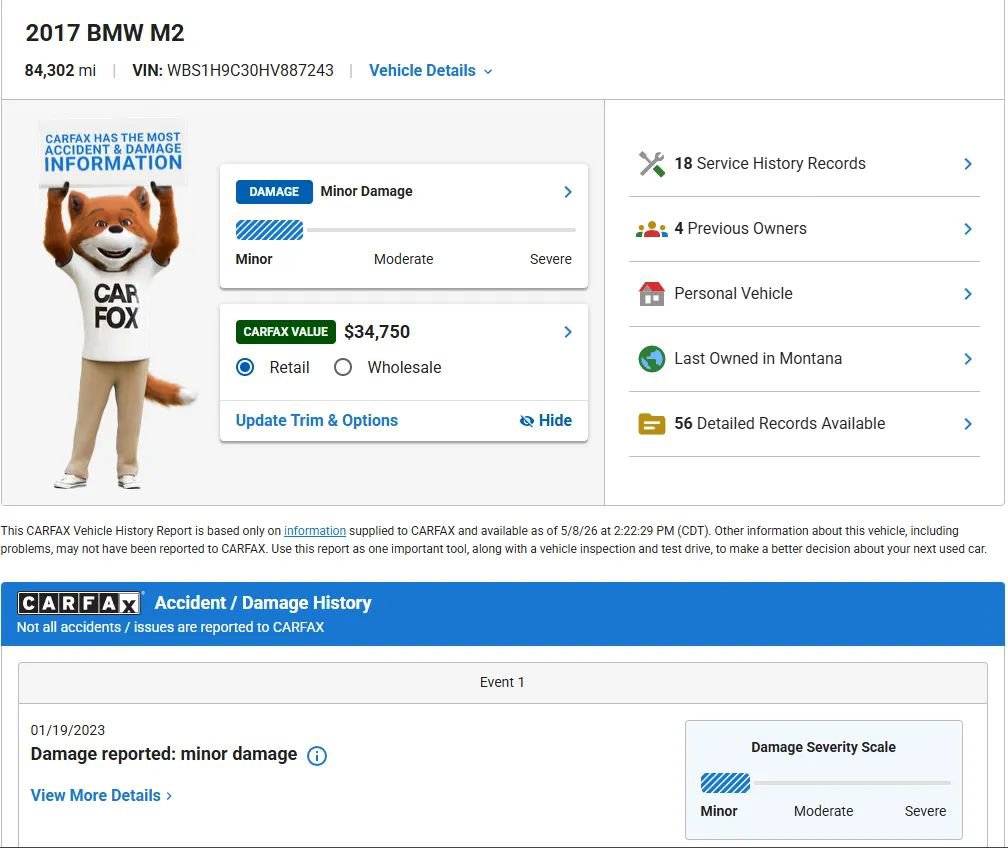Click the Personal Vehicle house icon
The height and width of the screenshot is (848, 1008).
(x=651, y=294)
